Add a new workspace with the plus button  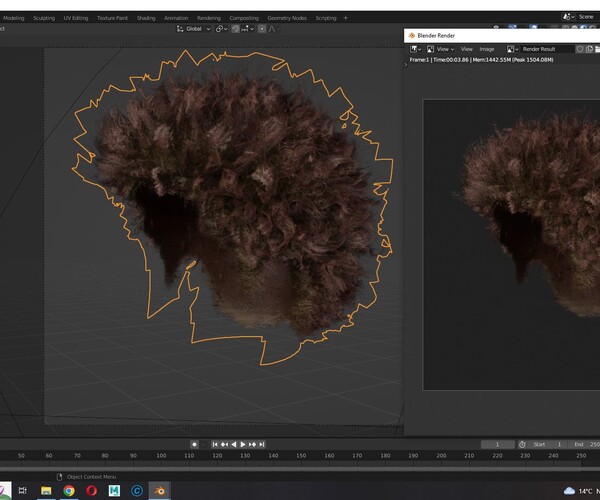tap(346, 18)
